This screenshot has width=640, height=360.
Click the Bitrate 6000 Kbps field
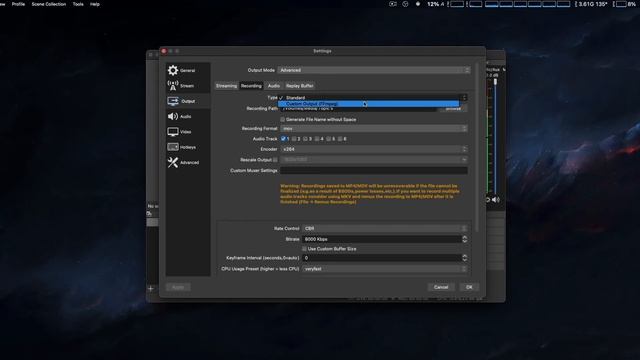click(x=382, y=239)
